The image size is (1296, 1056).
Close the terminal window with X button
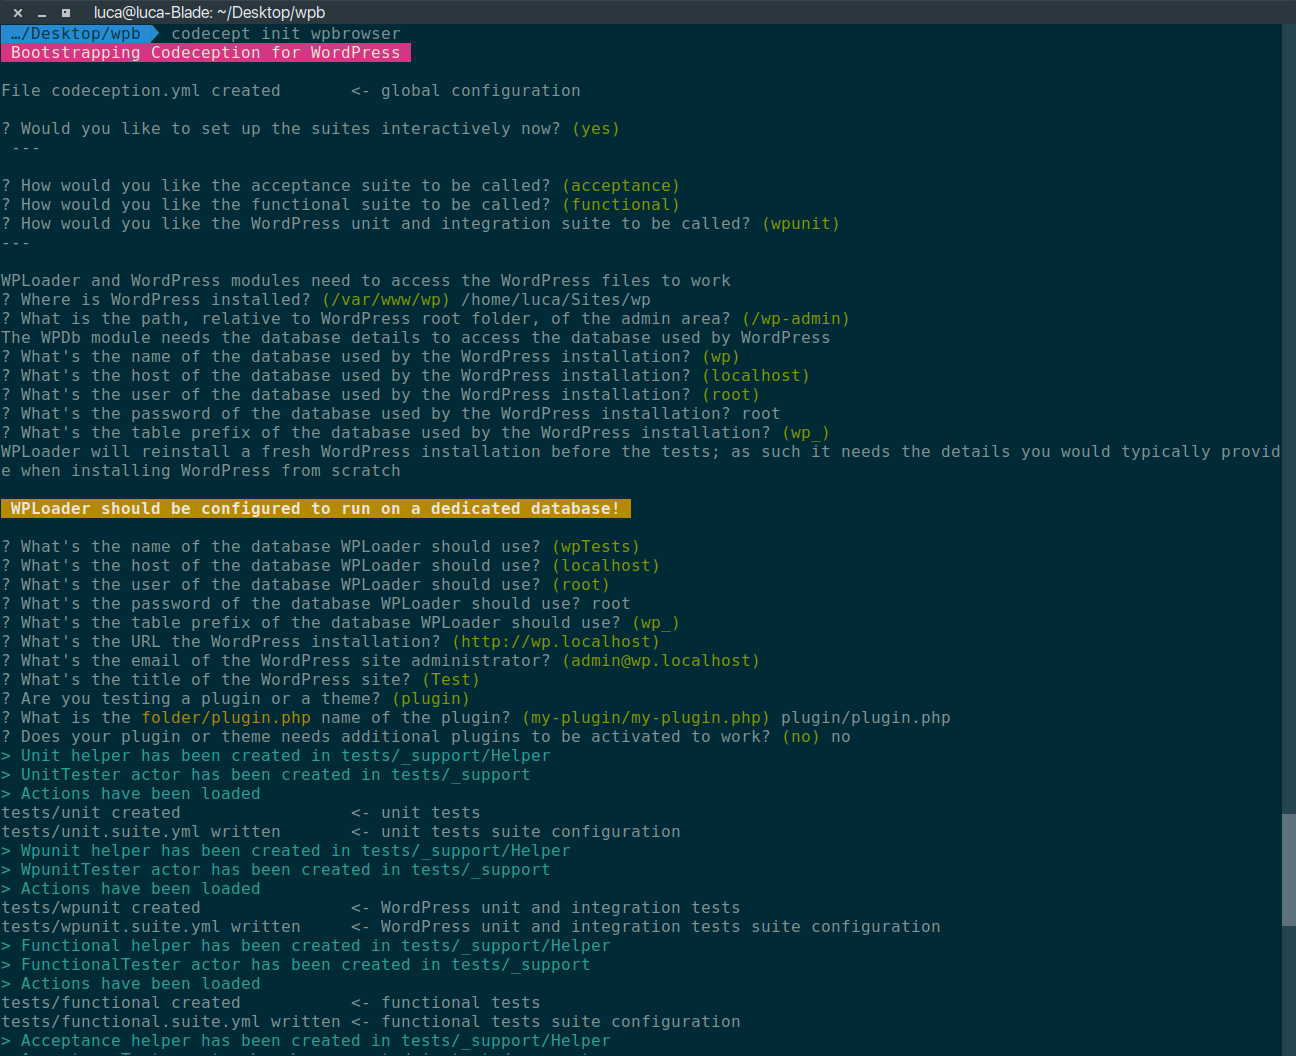pos(18,13)
